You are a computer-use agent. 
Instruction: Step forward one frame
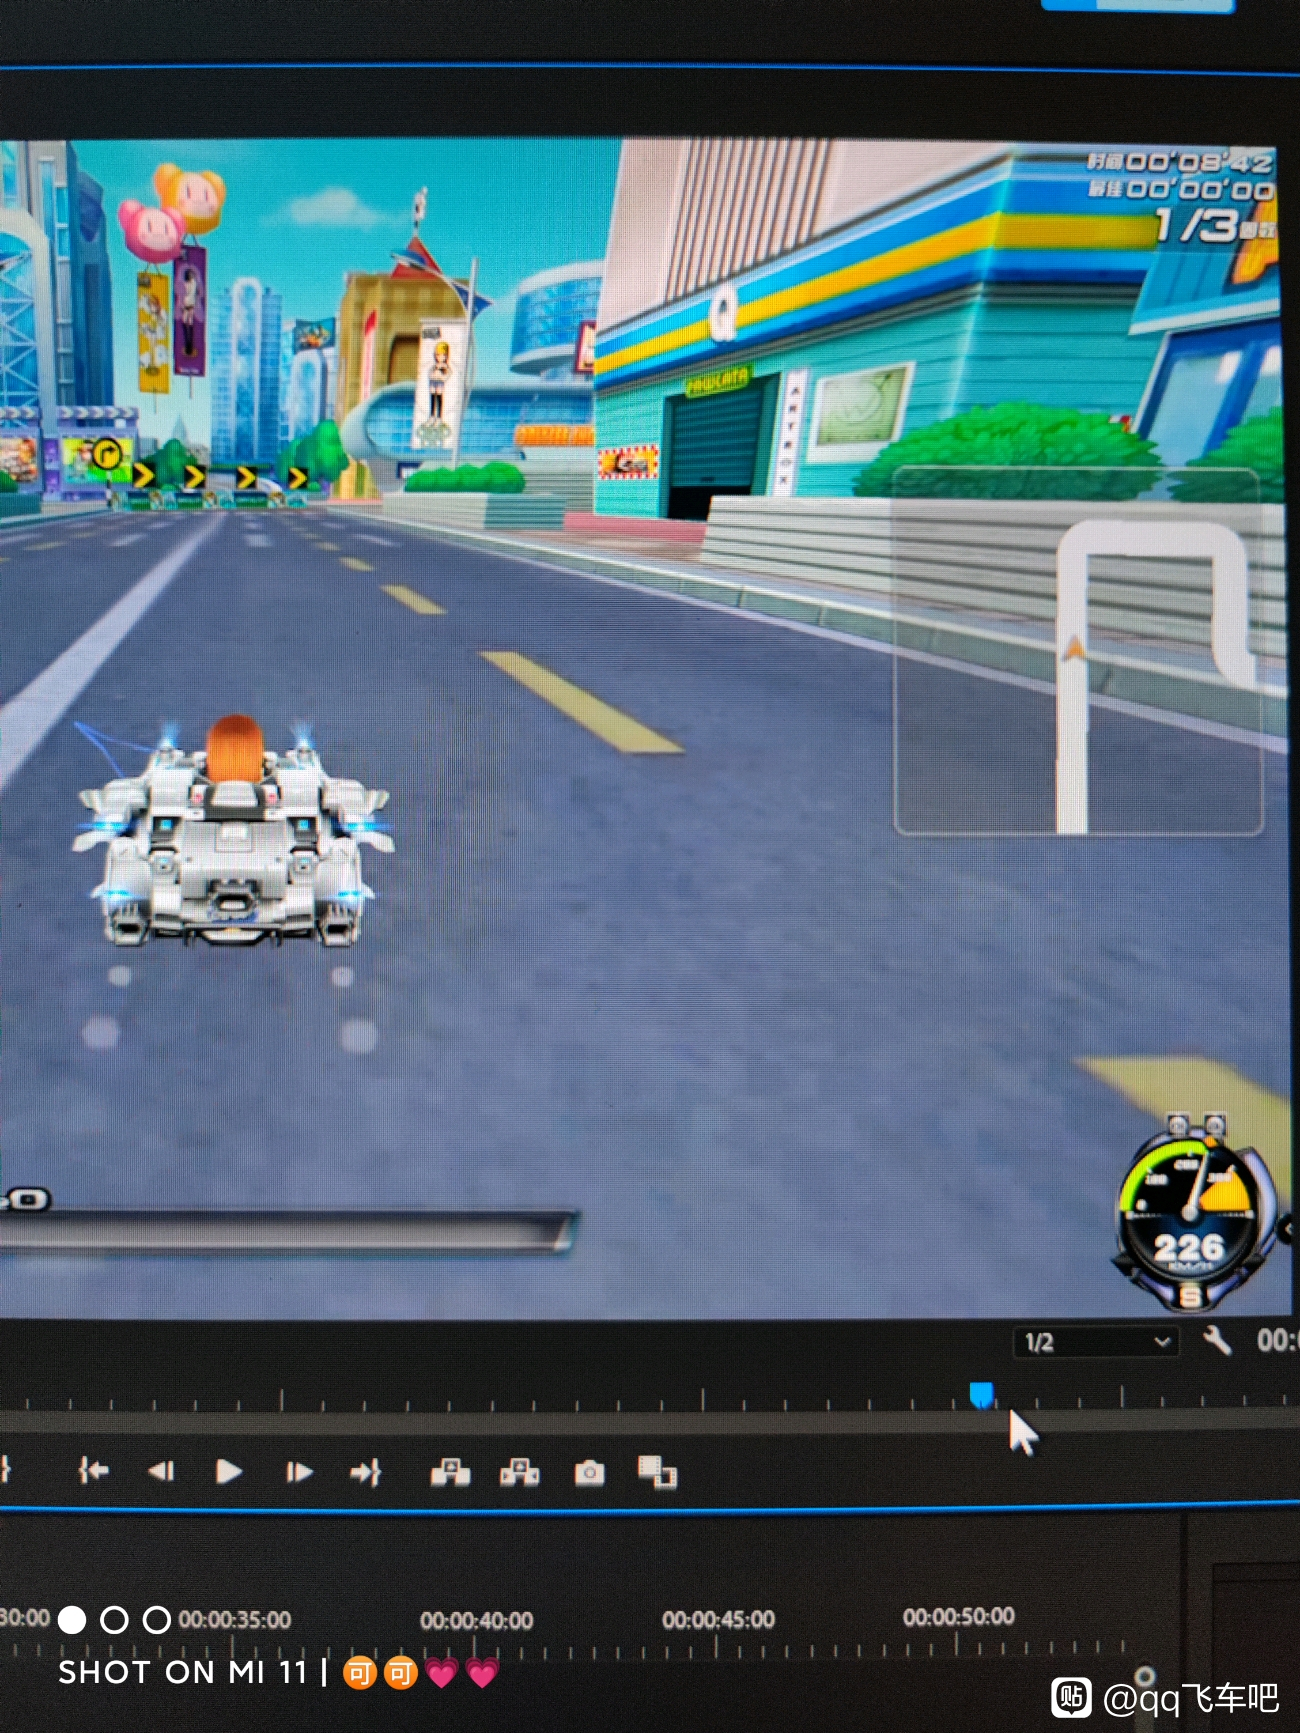(x=298, y=1472)
